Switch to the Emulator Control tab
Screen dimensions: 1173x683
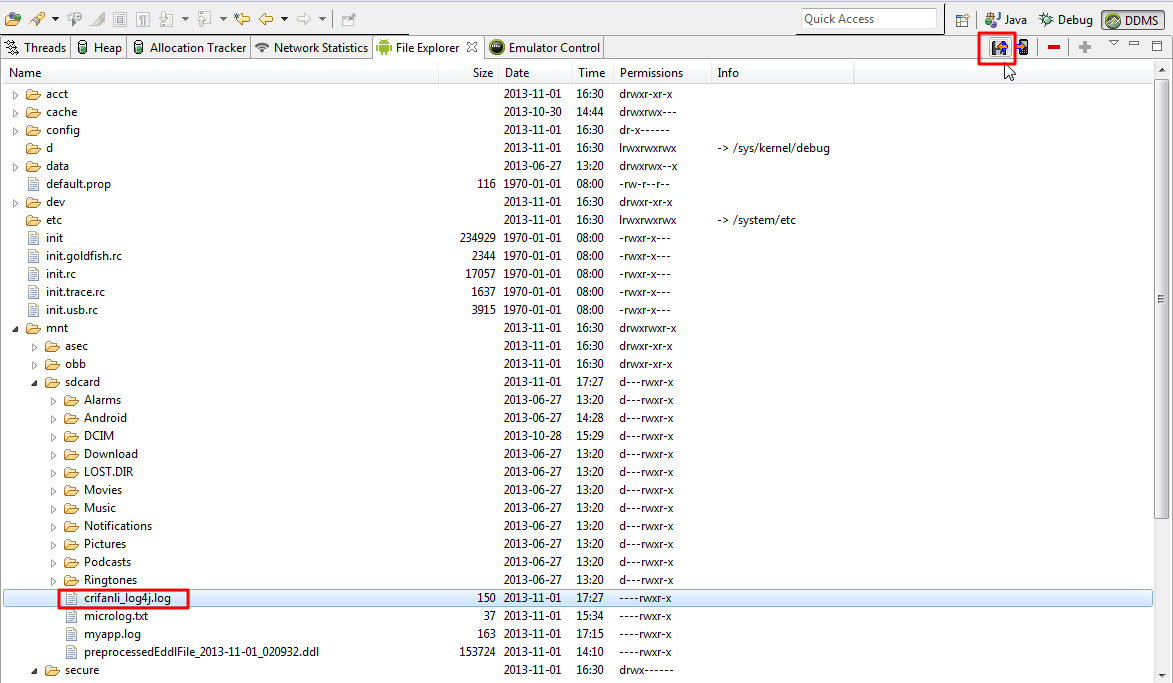pyautogui.click(x=545, y=47)
